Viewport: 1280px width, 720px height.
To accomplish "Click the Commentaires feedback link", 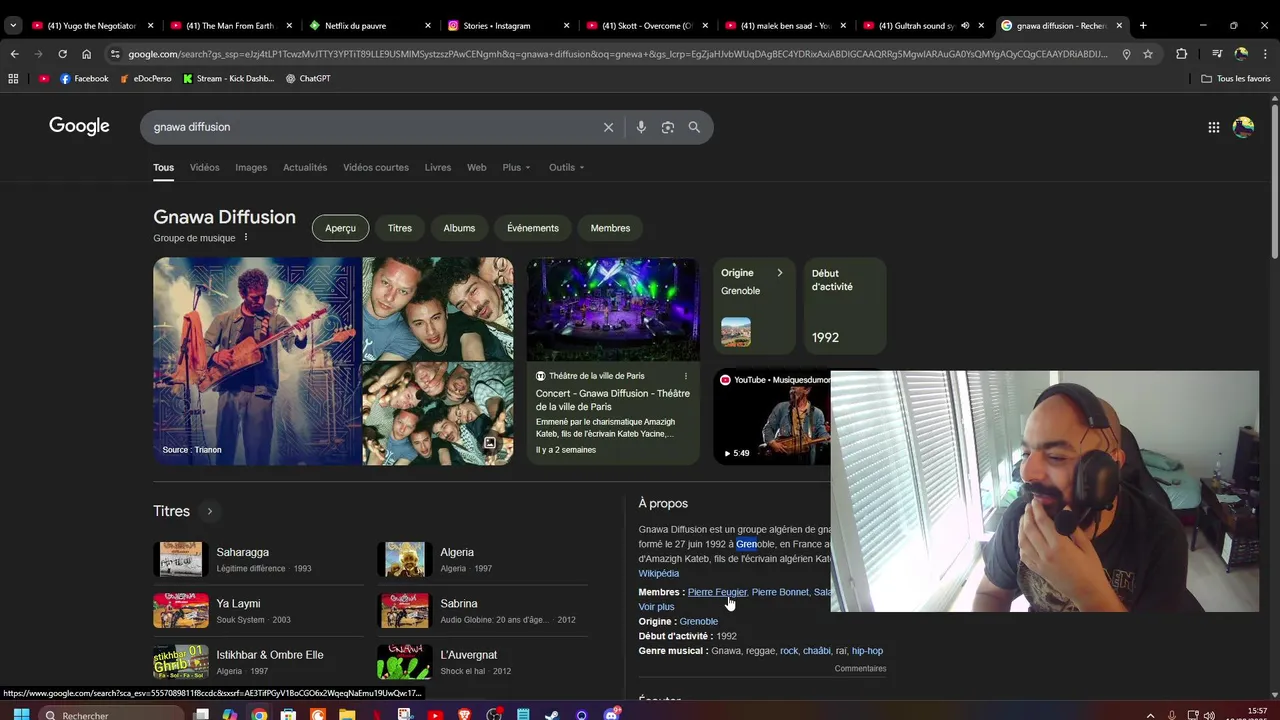I will (x=860, y=669).
